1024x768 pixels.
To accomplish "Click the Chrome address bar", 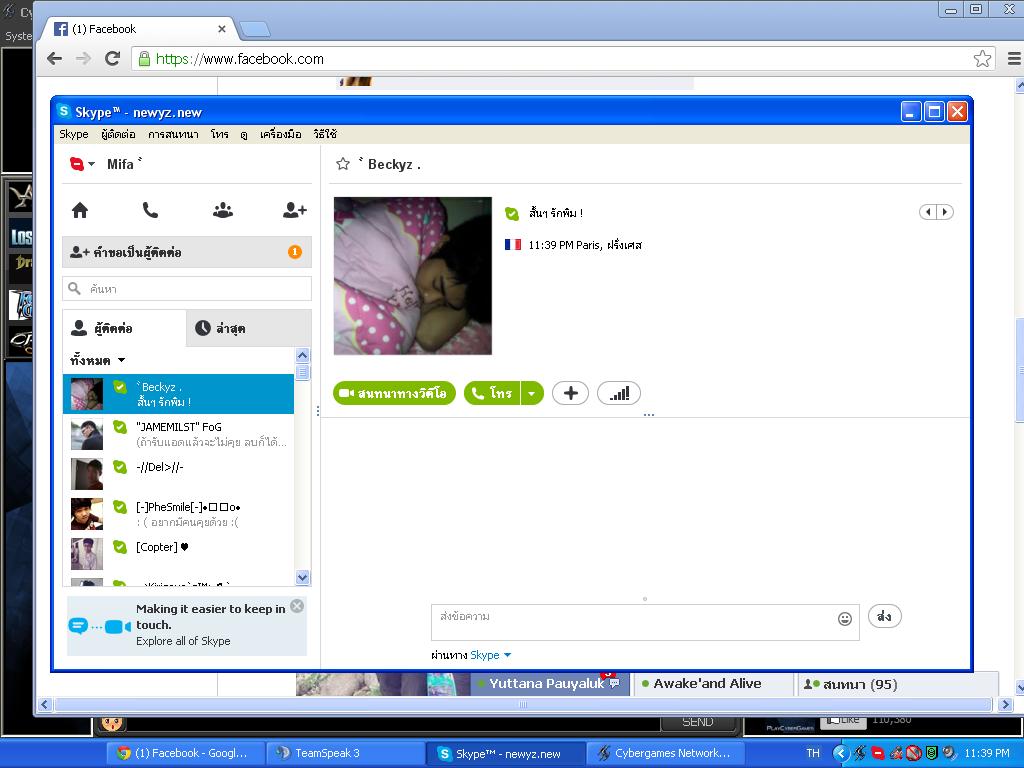I will pos(563,59).
